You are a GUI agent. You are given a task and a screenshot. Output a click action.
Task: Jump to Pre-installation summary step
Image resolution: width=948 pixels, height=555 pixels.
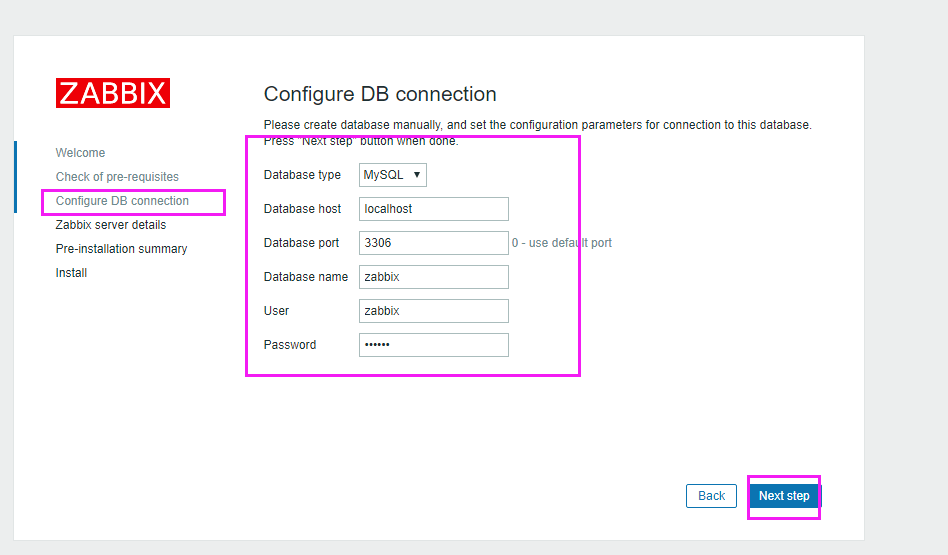tap(121, 249)
